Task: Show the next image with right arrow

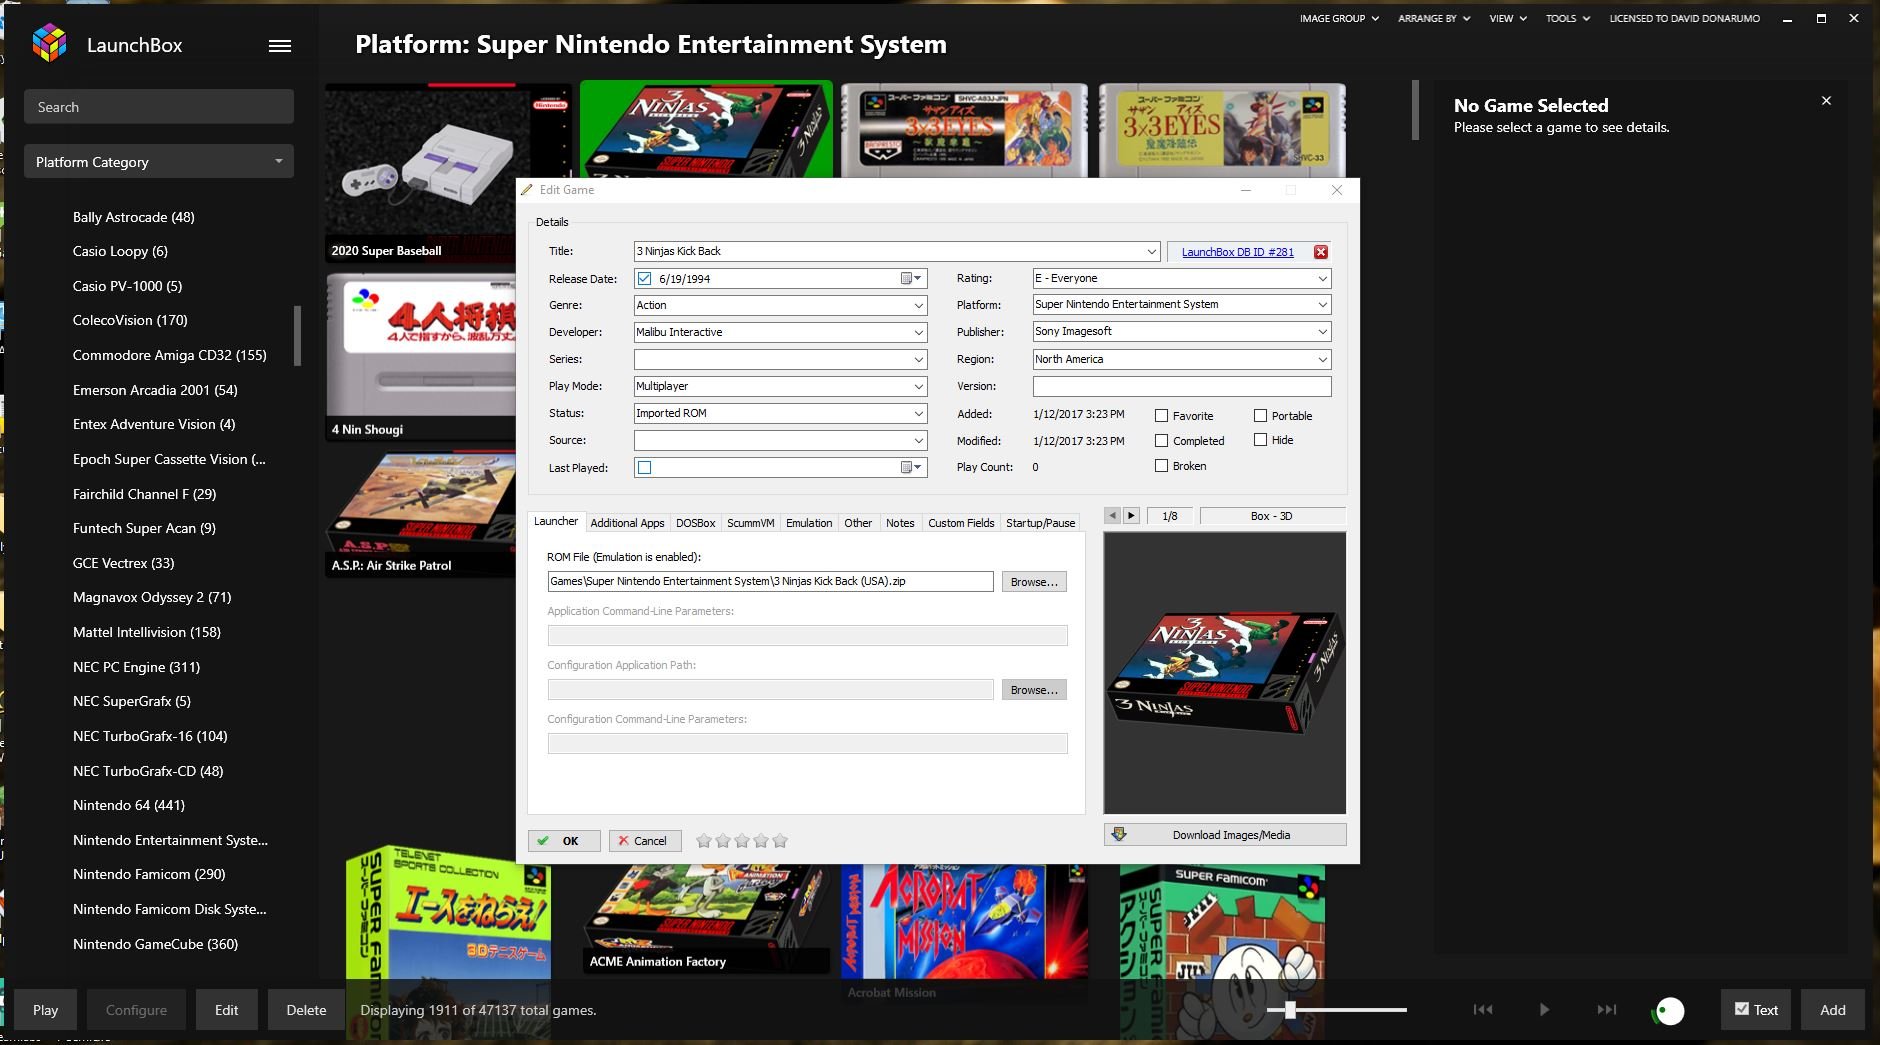Action: click(1131, 516)
